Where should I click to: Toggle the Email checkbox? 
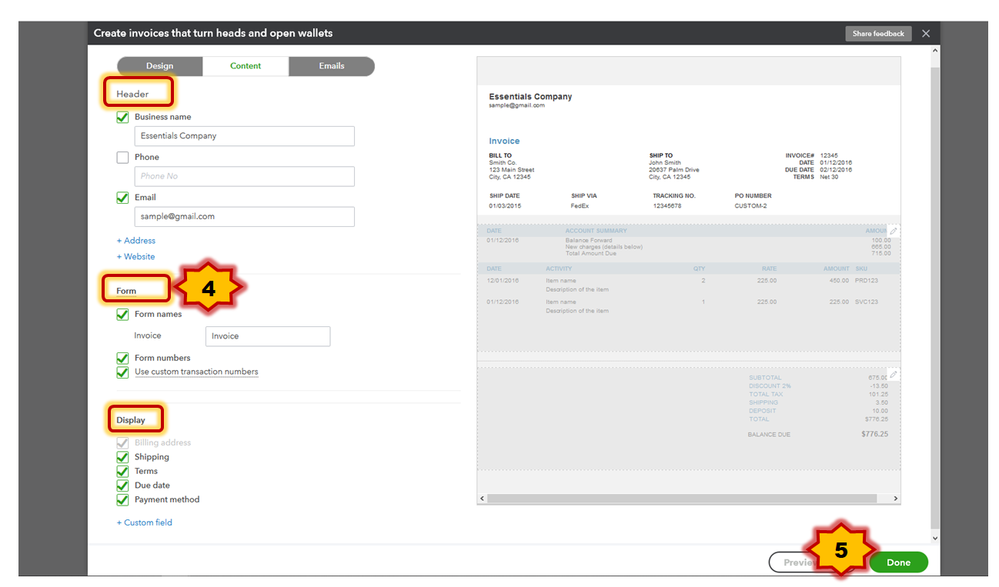(122, 198)
